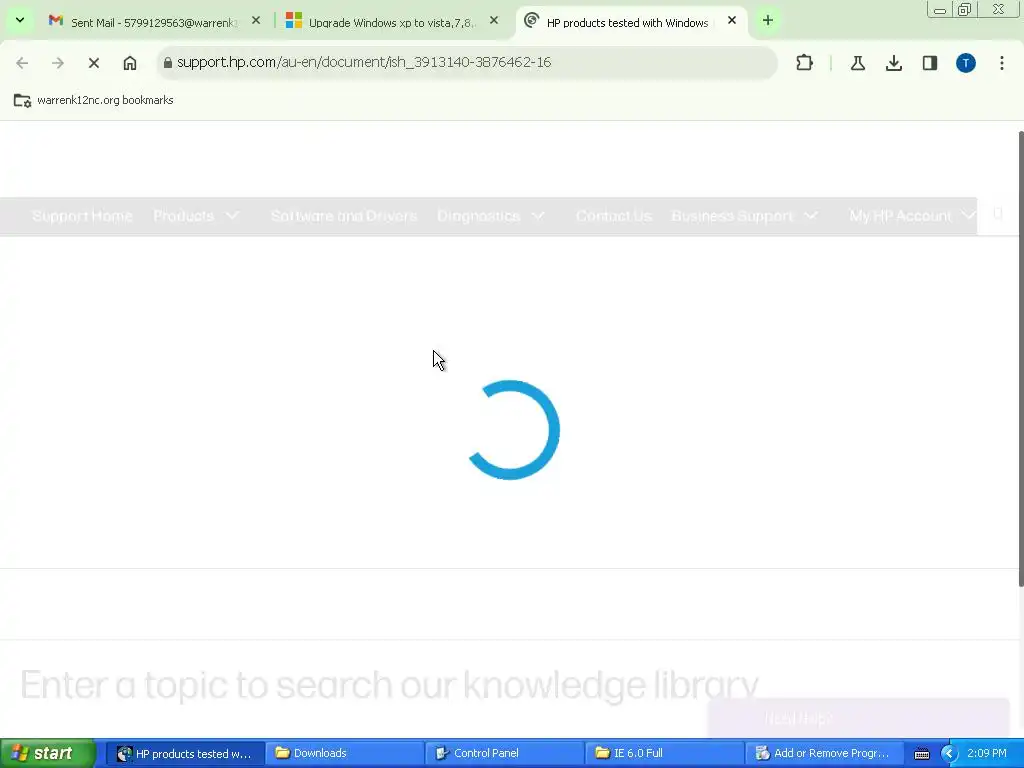Screen dimensions: 1024x768
Task: Restore down the browser window
Action: click(x=965, y=10)
